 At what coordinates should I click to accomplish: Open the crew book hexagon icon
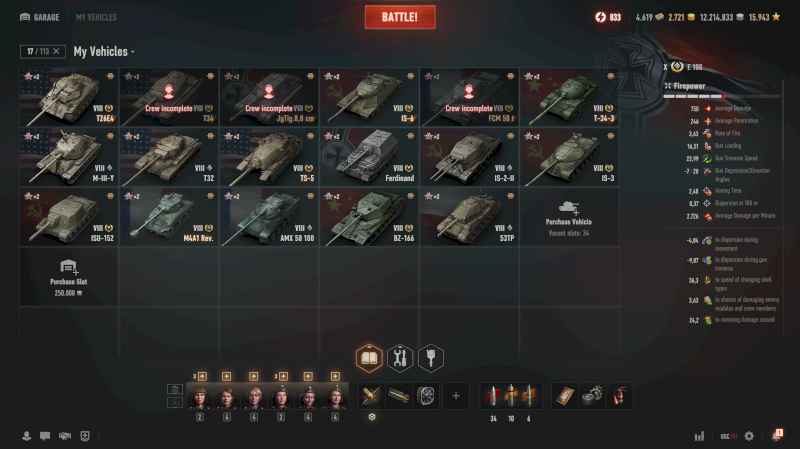pyautogui.click(x=369, y=358)
